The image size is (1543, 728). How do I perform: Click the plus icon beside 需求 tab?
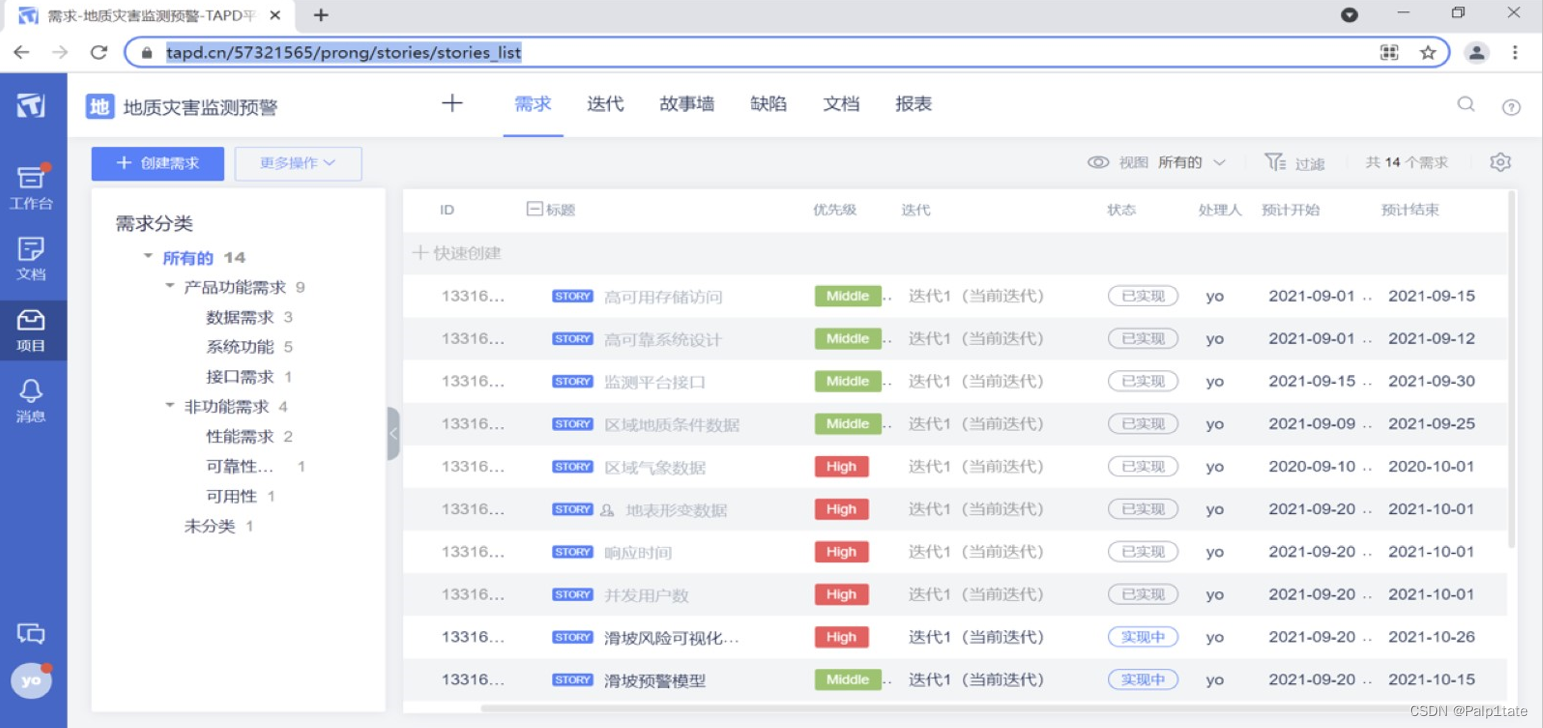click(x=452, y=103)
